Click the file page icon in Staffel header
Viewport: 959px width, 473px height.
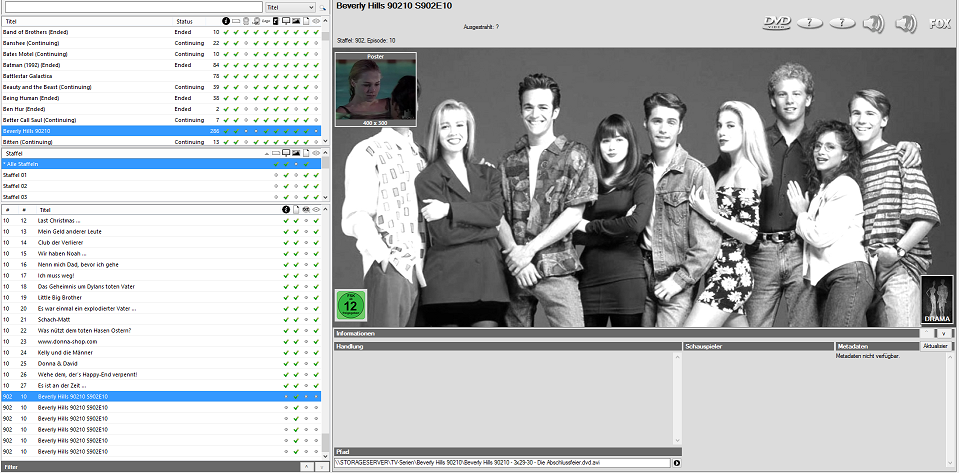pyautogui.click(x=306, y=153)
